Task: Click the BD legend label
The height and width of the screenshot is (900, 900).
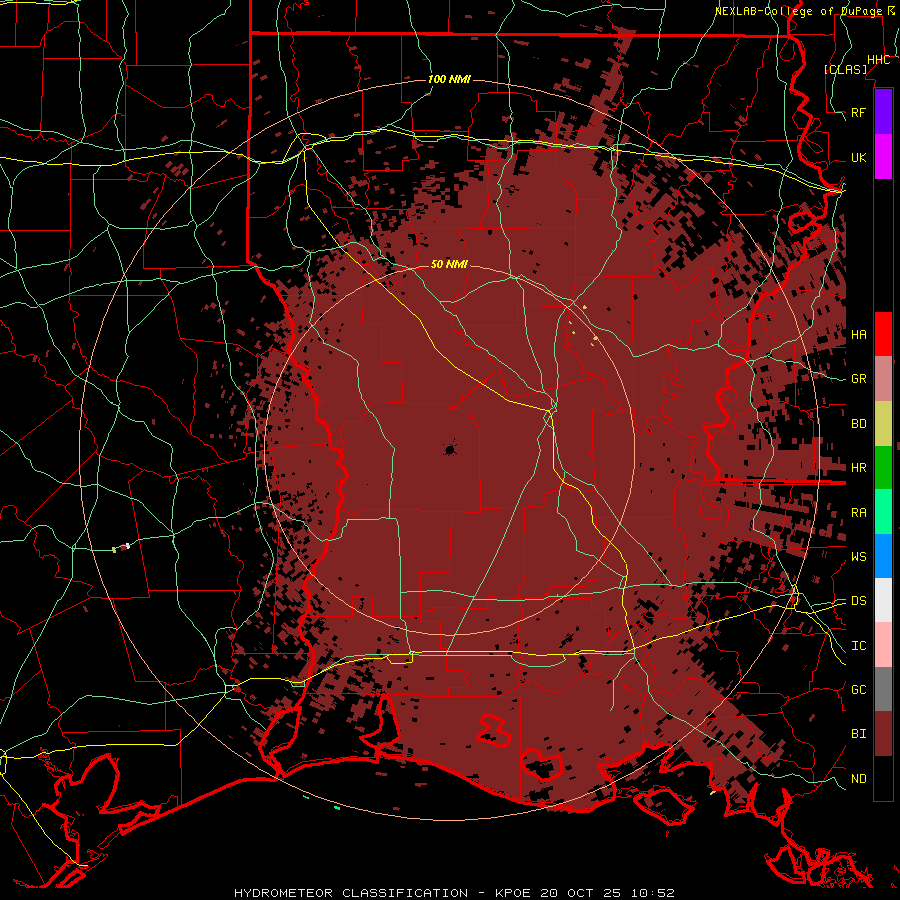Action: coord(859,424)
